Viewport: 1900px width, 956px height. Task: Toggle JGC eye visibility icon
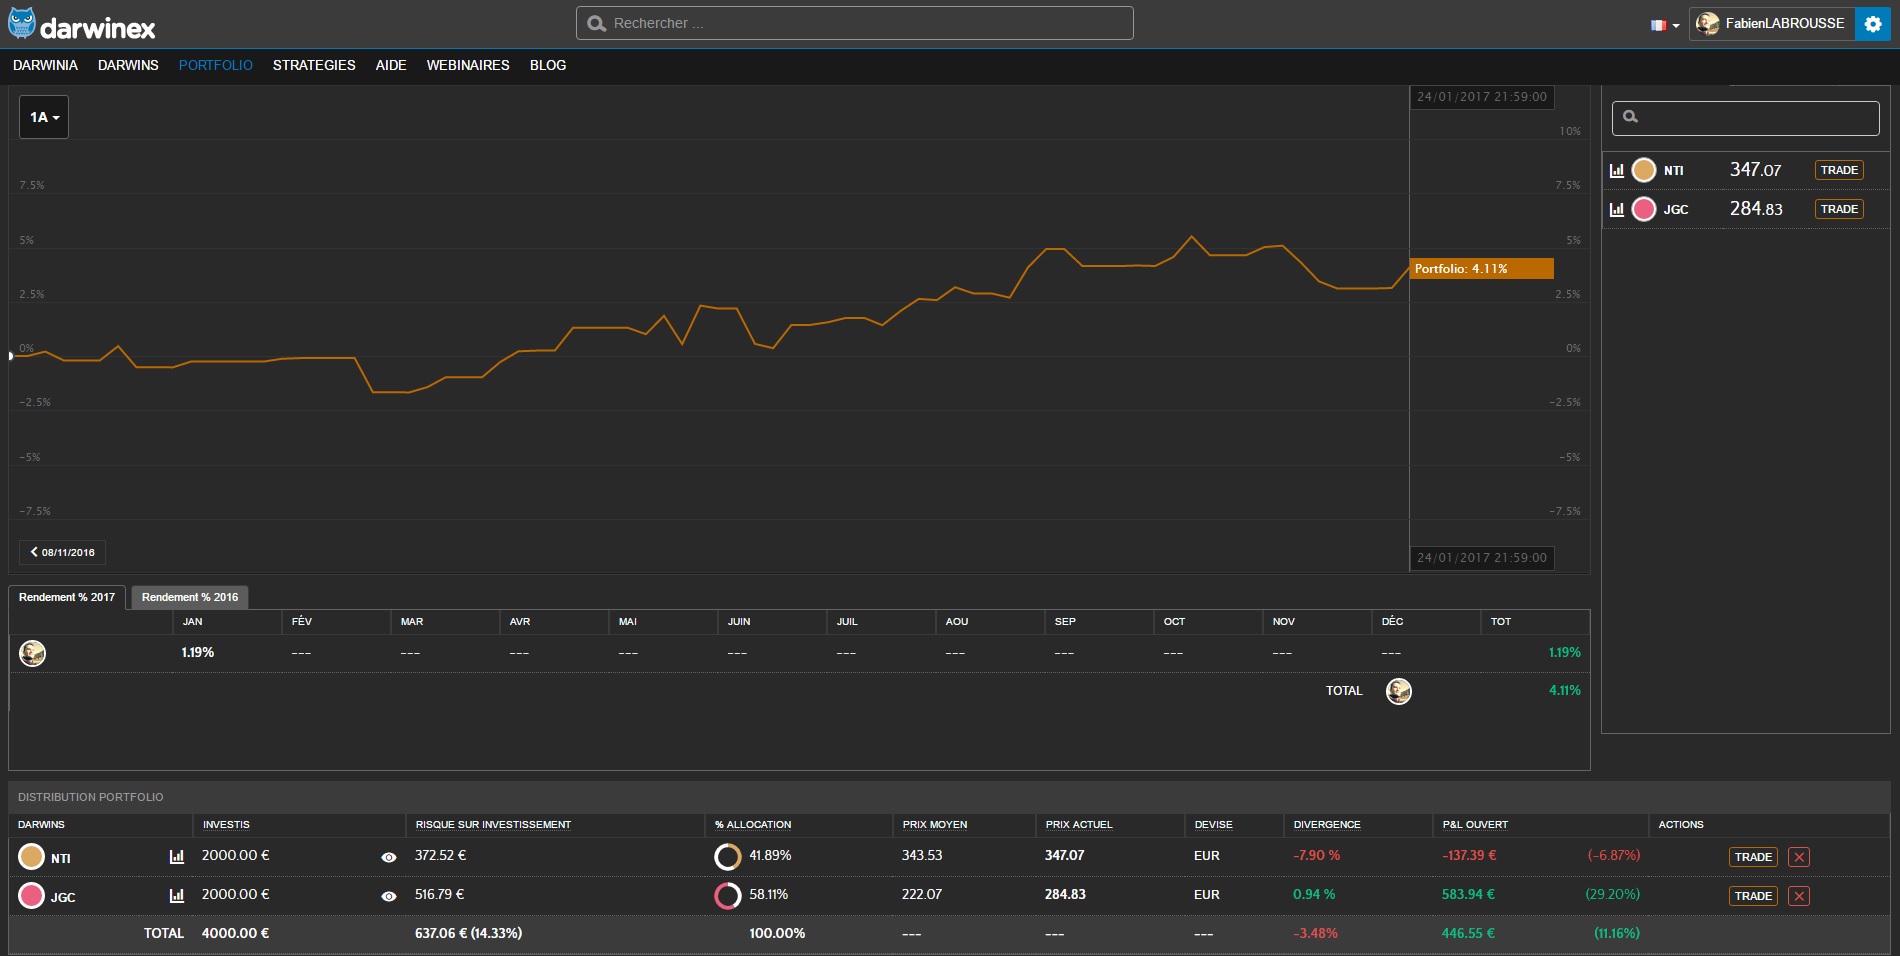389,896
